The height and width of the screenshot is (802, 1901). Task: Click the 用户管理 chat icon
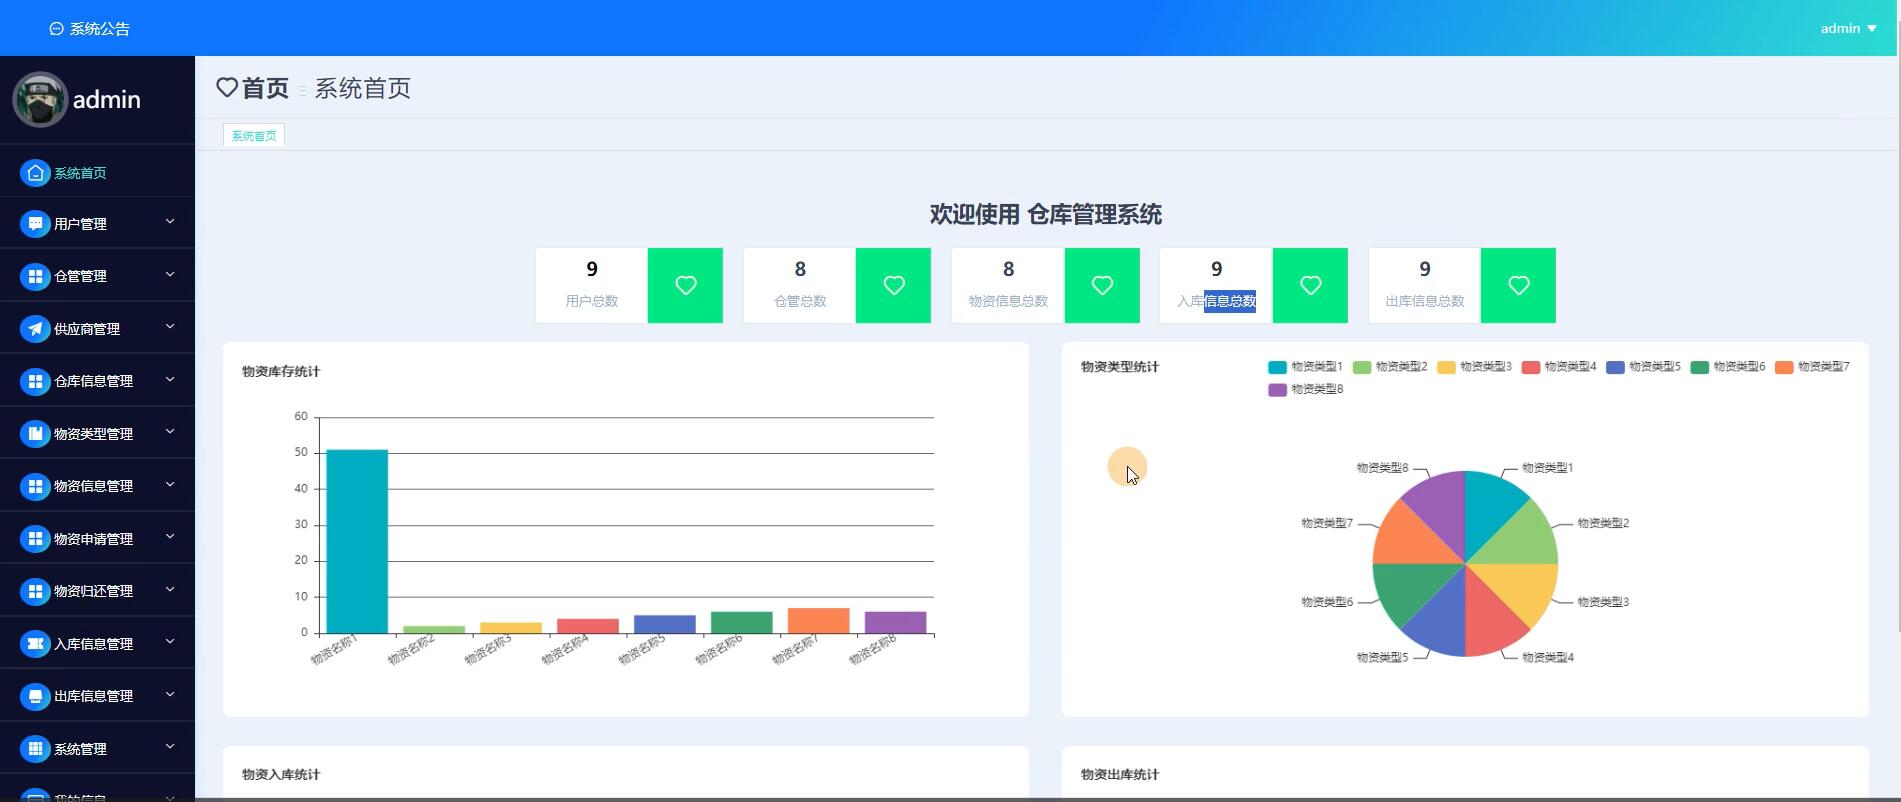35,224
